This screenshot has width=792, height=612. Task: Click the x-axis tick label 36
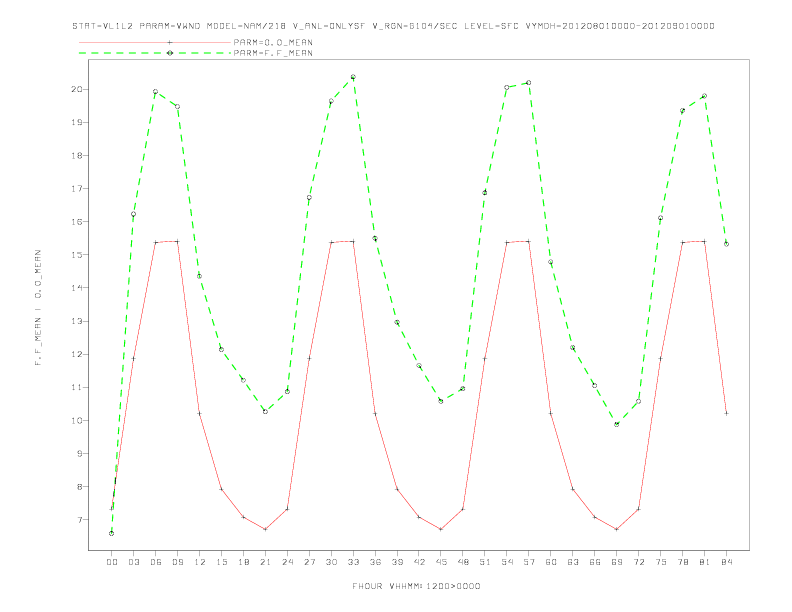pyautogui.click(x=375, y=562)
